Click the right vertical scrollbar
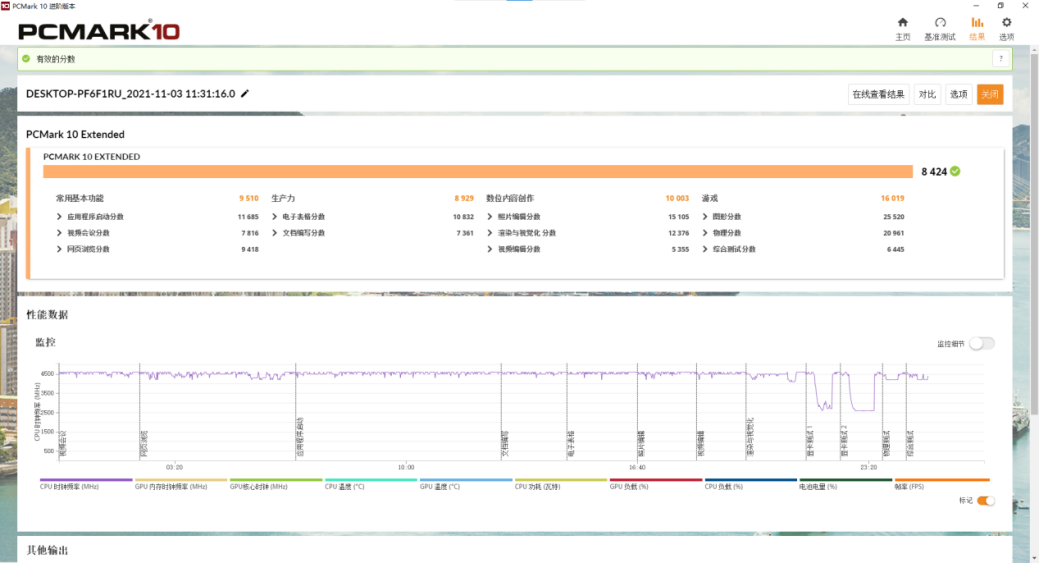 click(1035, 300)
